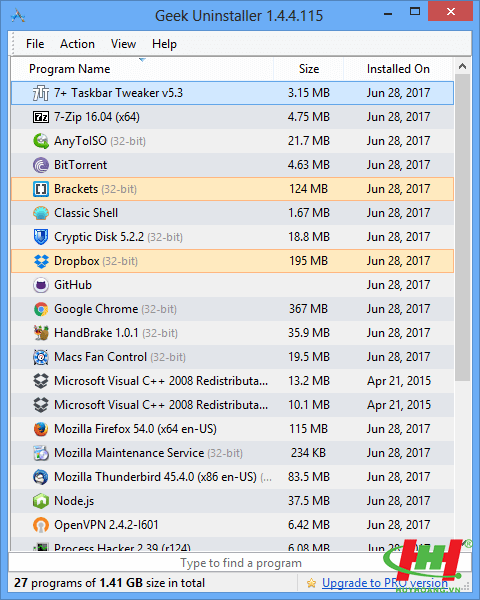Click the OpenVPN icon
The image size is (480, 600).
(x=41, y=525)
